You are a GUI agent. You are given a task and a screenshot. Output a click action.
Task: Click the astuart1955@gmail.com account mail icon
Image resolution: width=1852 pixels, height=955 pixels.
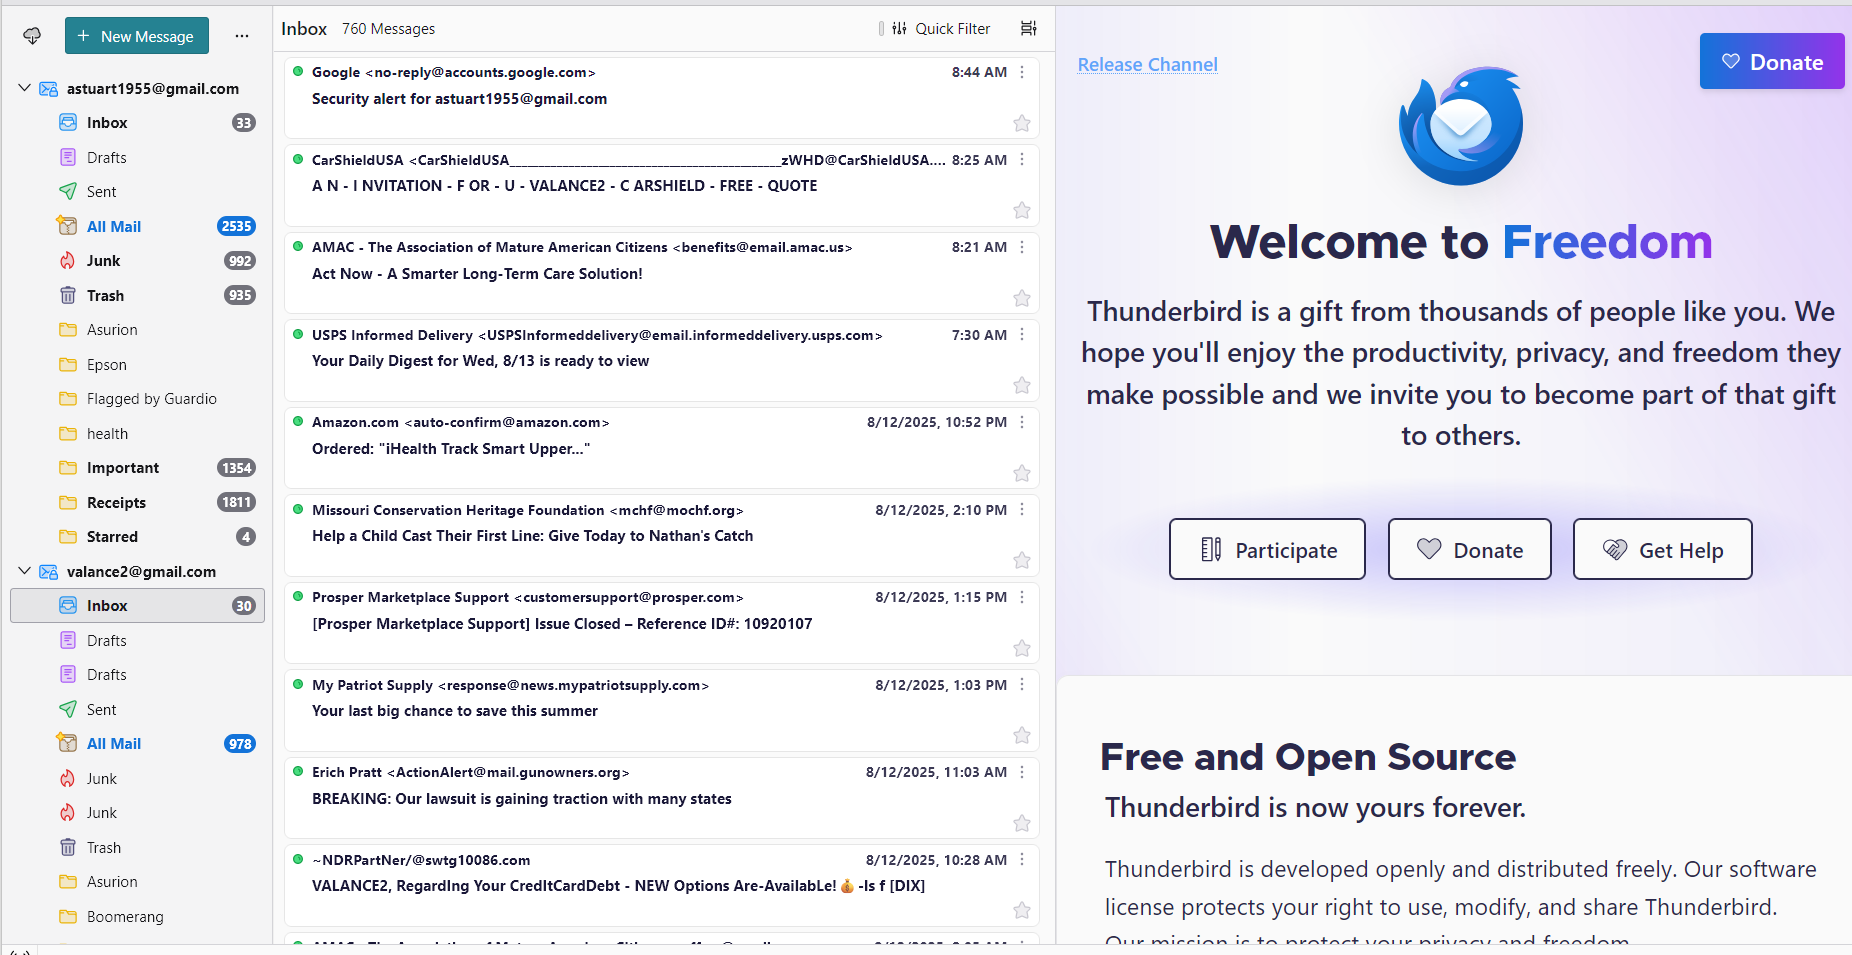pos(48,89)
